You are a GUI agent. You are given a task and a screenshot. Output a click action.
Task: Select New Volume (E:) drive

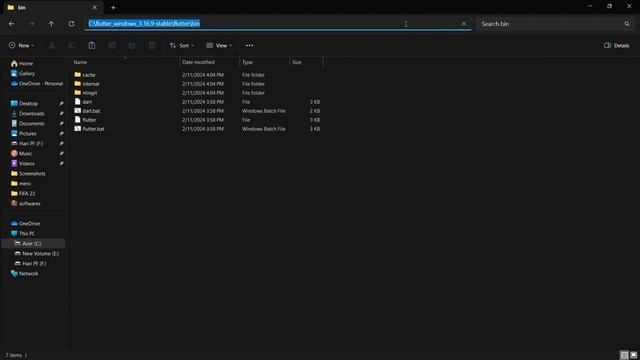[40, 253]
